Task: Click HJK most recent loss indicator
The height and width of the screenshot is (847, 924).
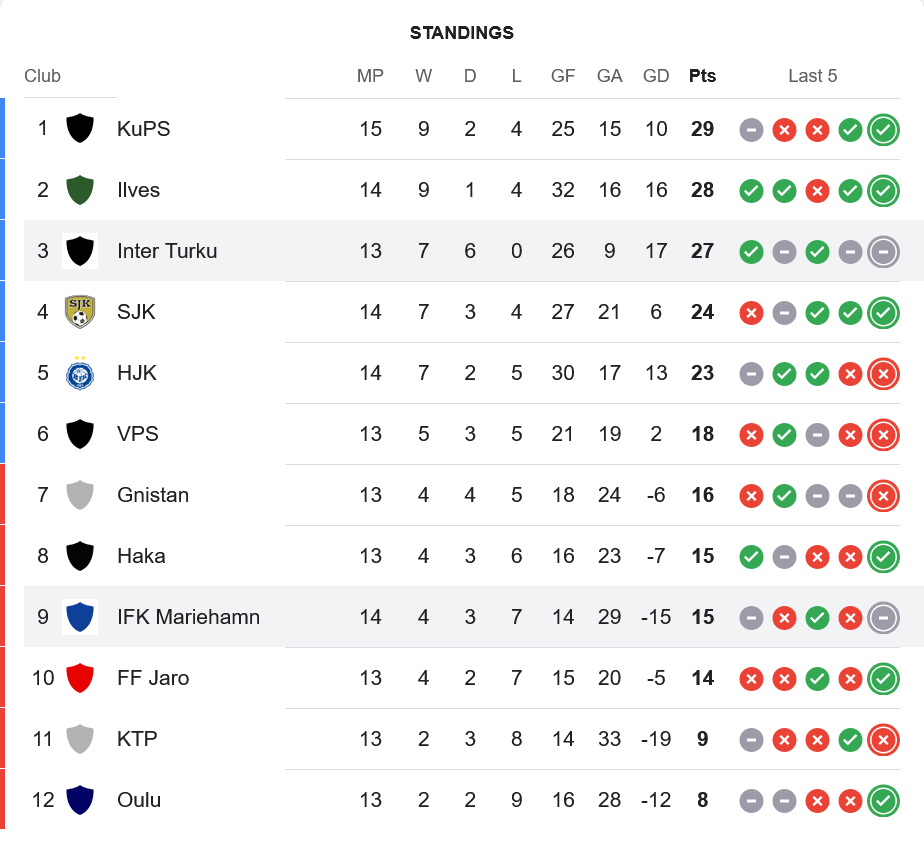Action: click(x=883, y=373)
